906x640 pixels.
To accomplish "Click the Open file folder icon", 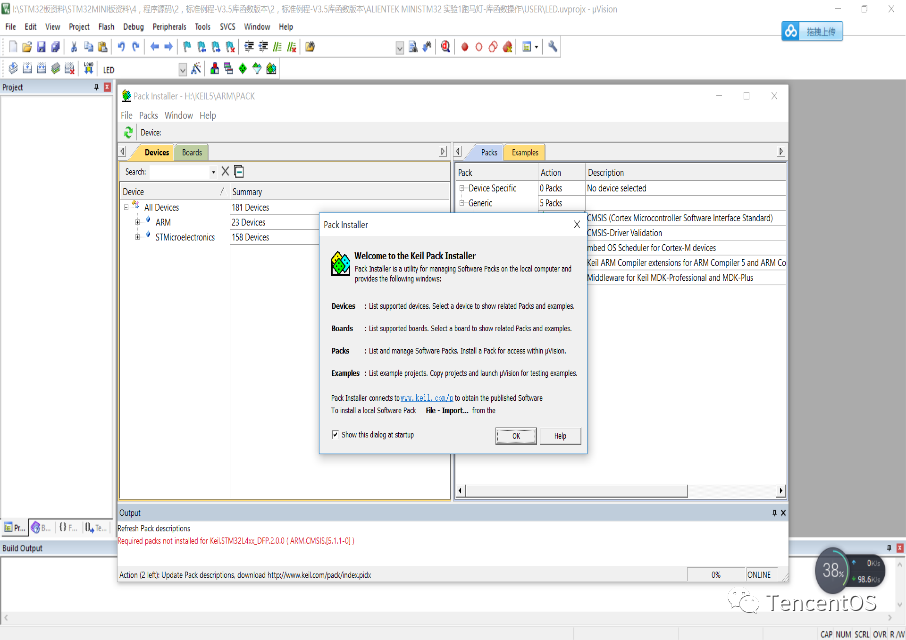I will click(x=27, y=47).
